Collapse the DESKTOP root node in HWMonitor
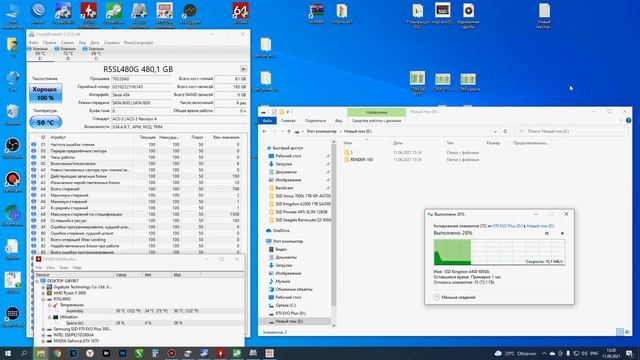This screenshot has height=360, width=640. tap(37, 281)
